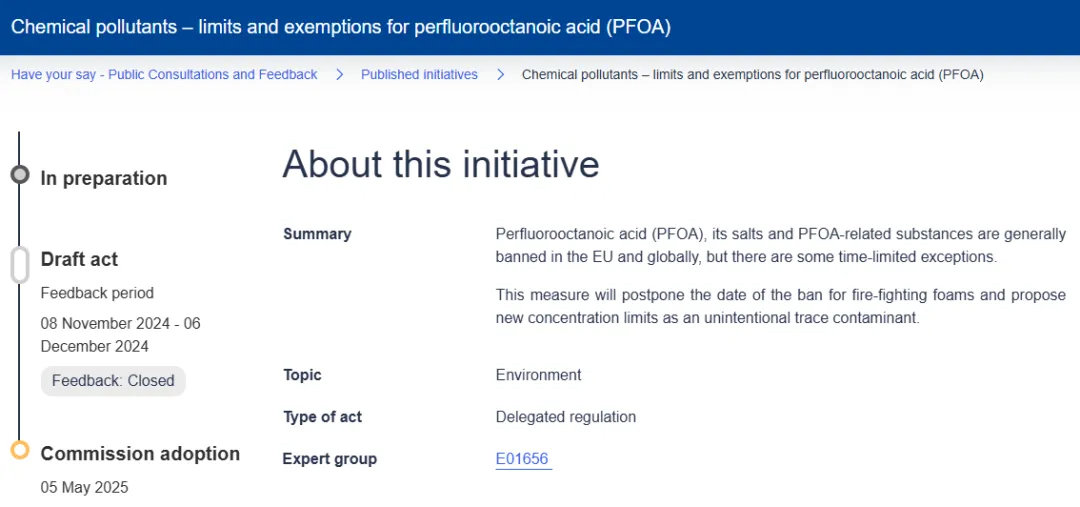Click summary paragraph about fire-fighting foams

click(x=780, y=306)
